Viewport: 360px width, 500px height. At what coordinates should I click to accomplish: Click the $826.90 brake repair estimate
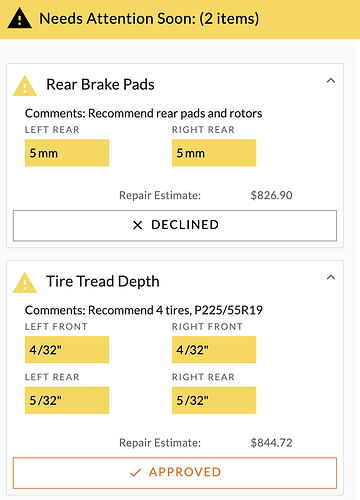[271, 195]
